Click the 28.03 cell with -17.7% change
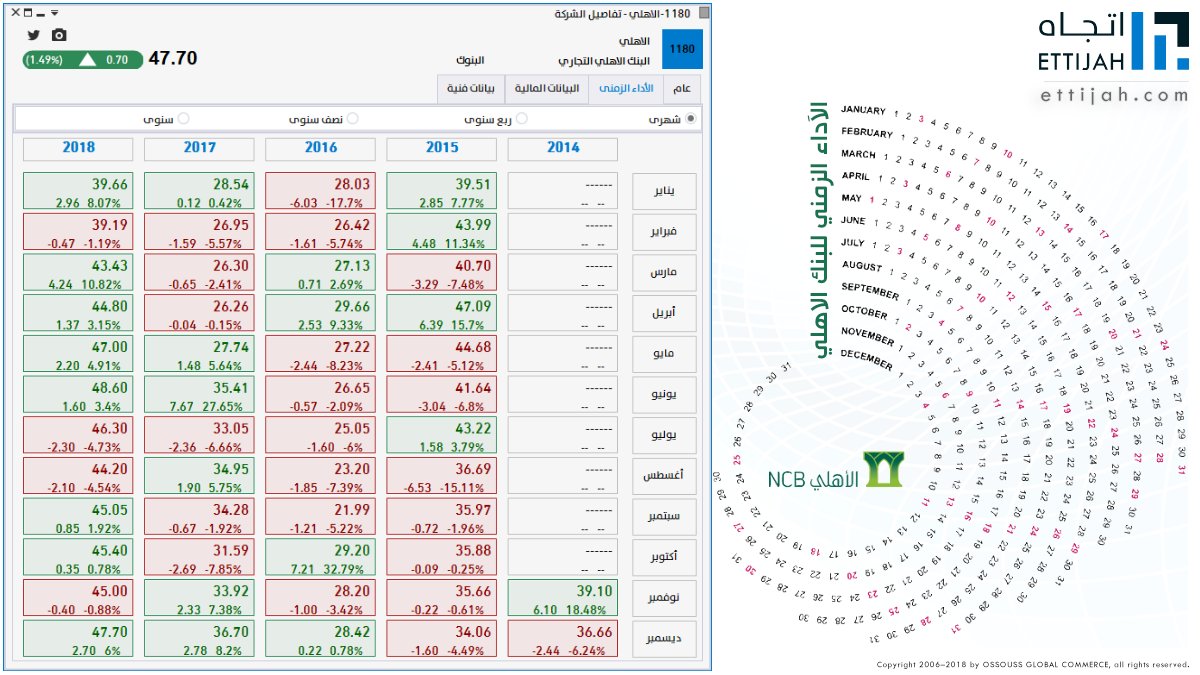 (321, 192)
